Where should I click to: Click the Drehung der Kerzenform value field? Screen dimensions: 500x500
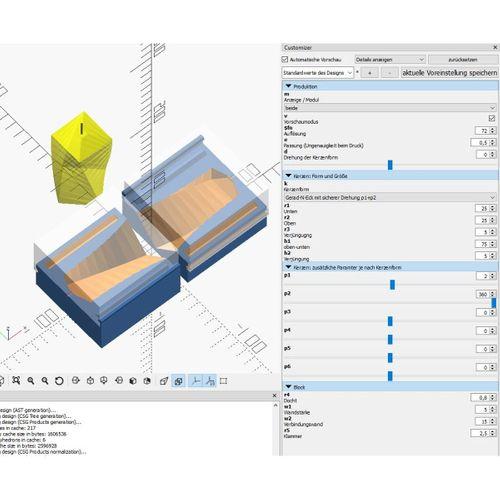(x=486, y=154)
